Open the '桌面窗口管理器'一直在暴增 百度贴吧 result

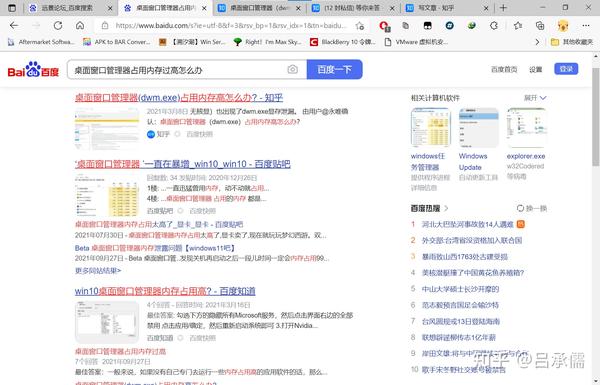(183, 164)
